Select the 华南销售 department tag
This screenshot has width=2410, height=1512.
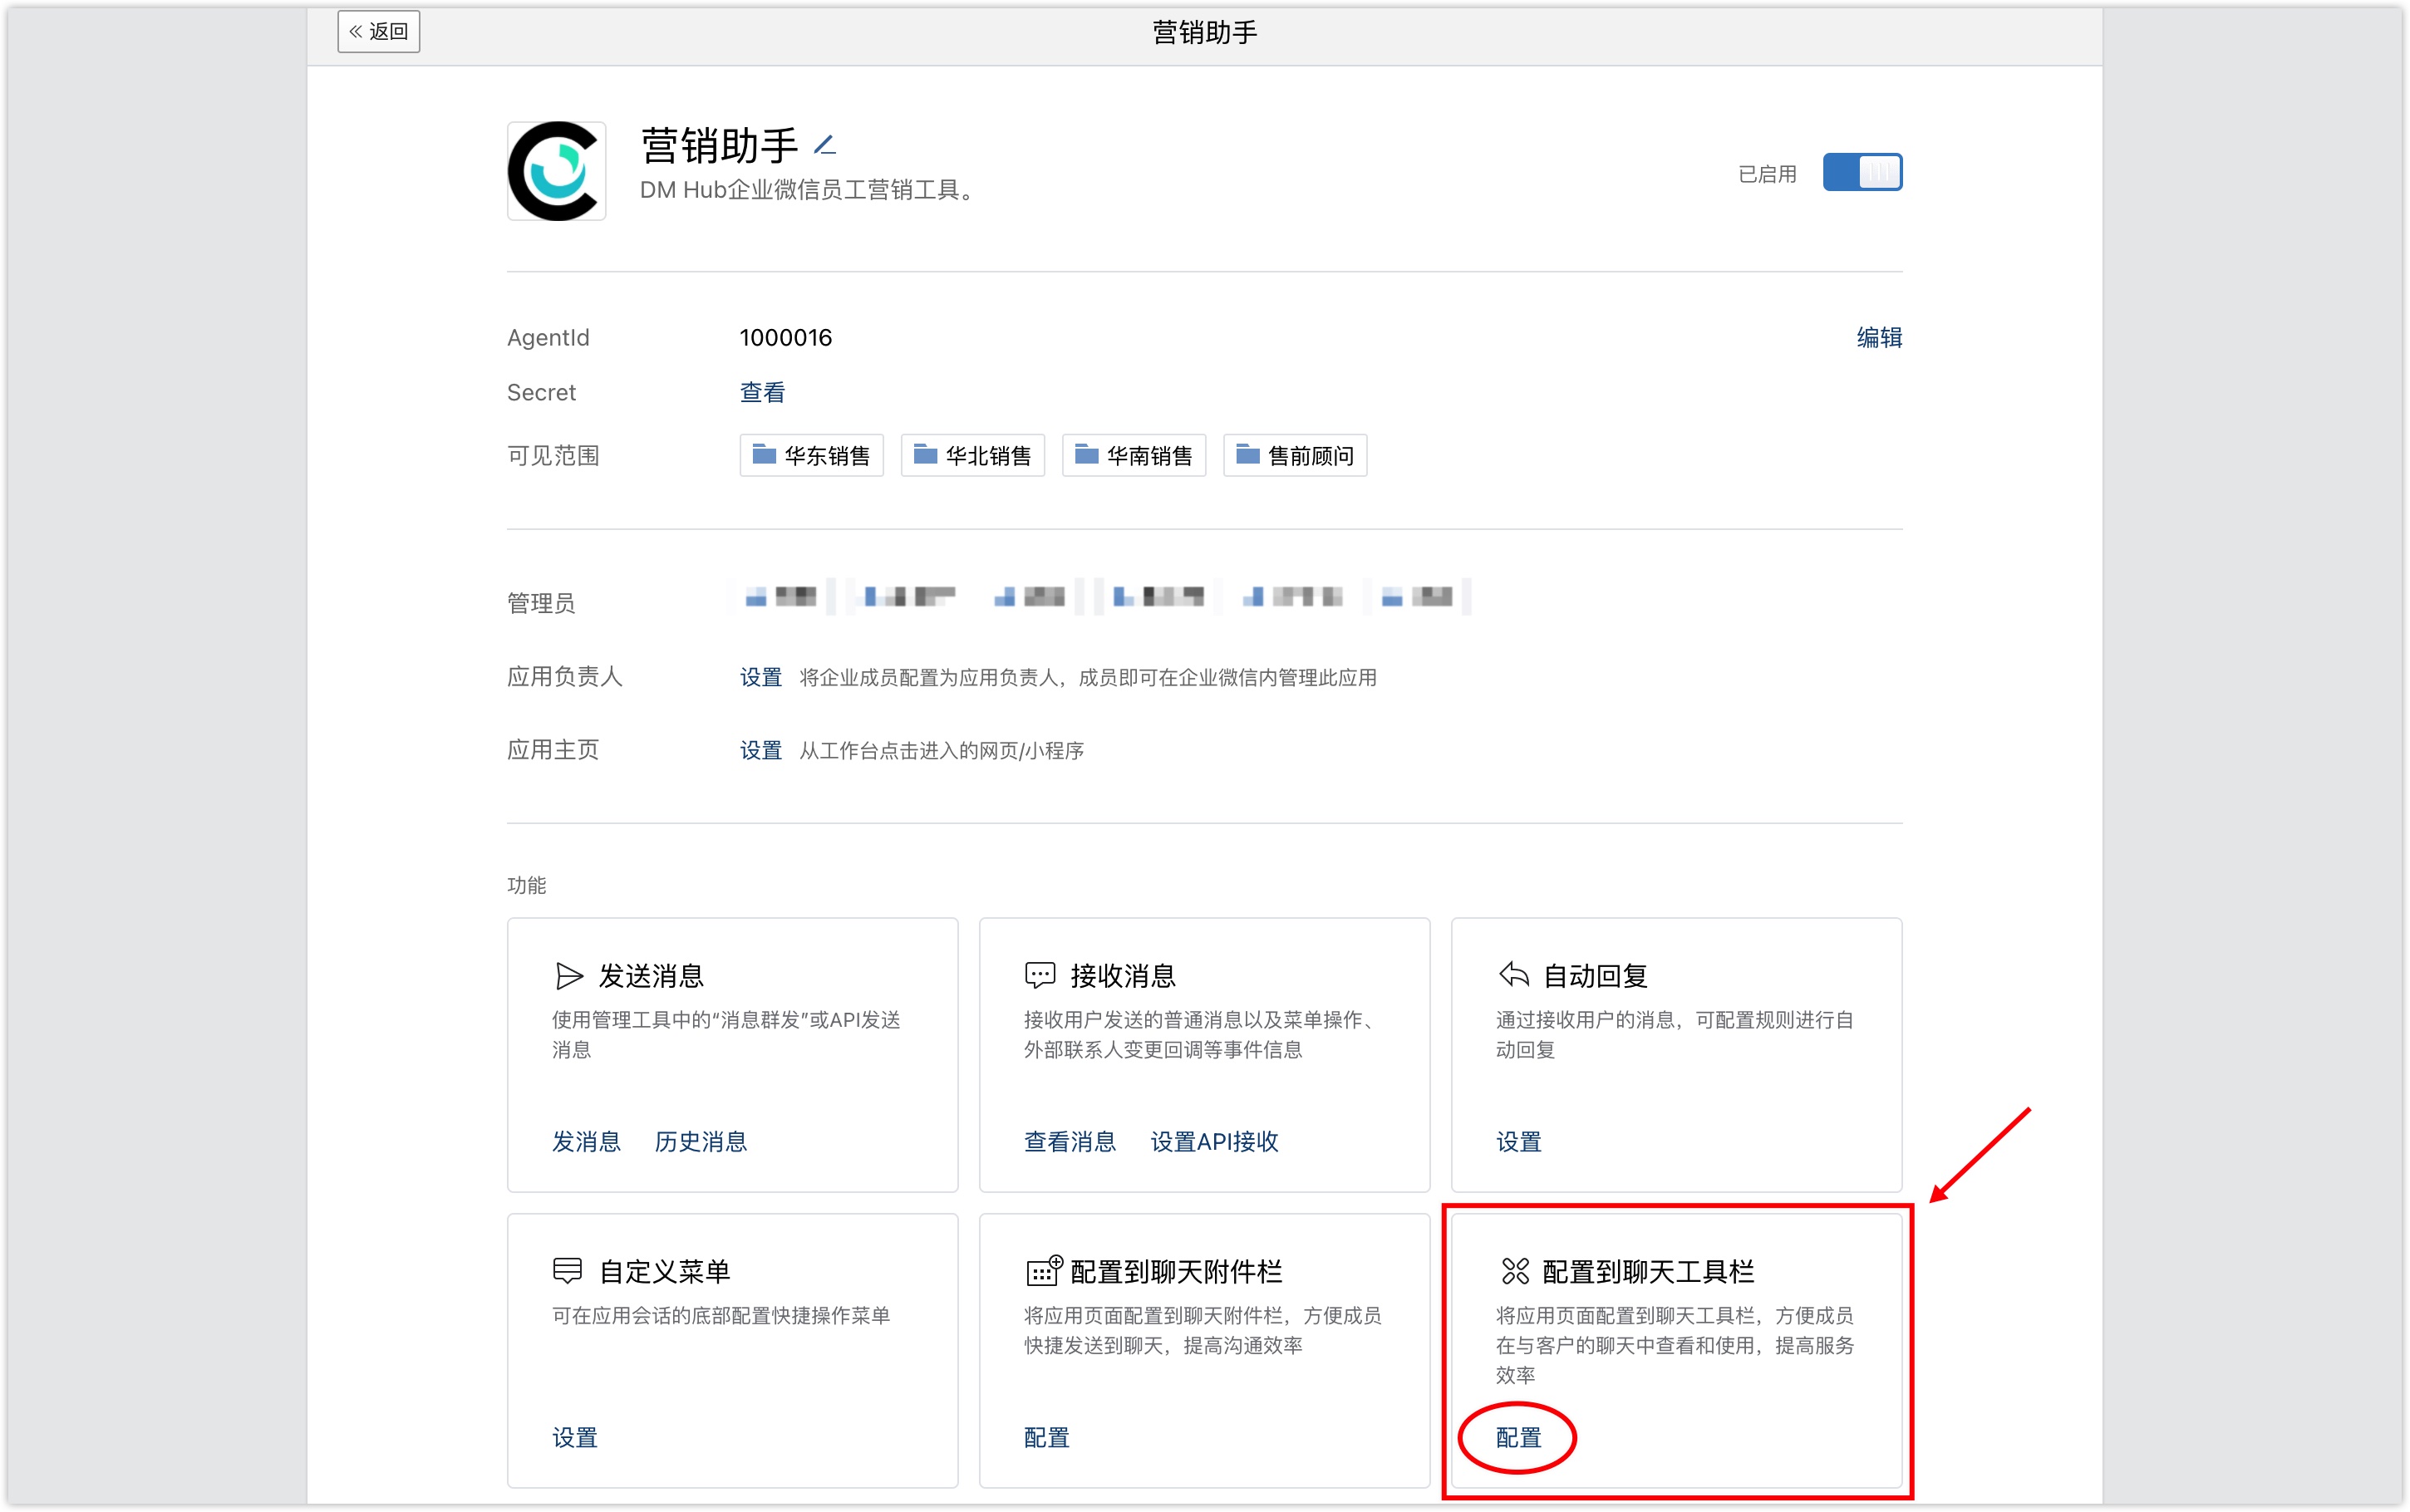1133,456
